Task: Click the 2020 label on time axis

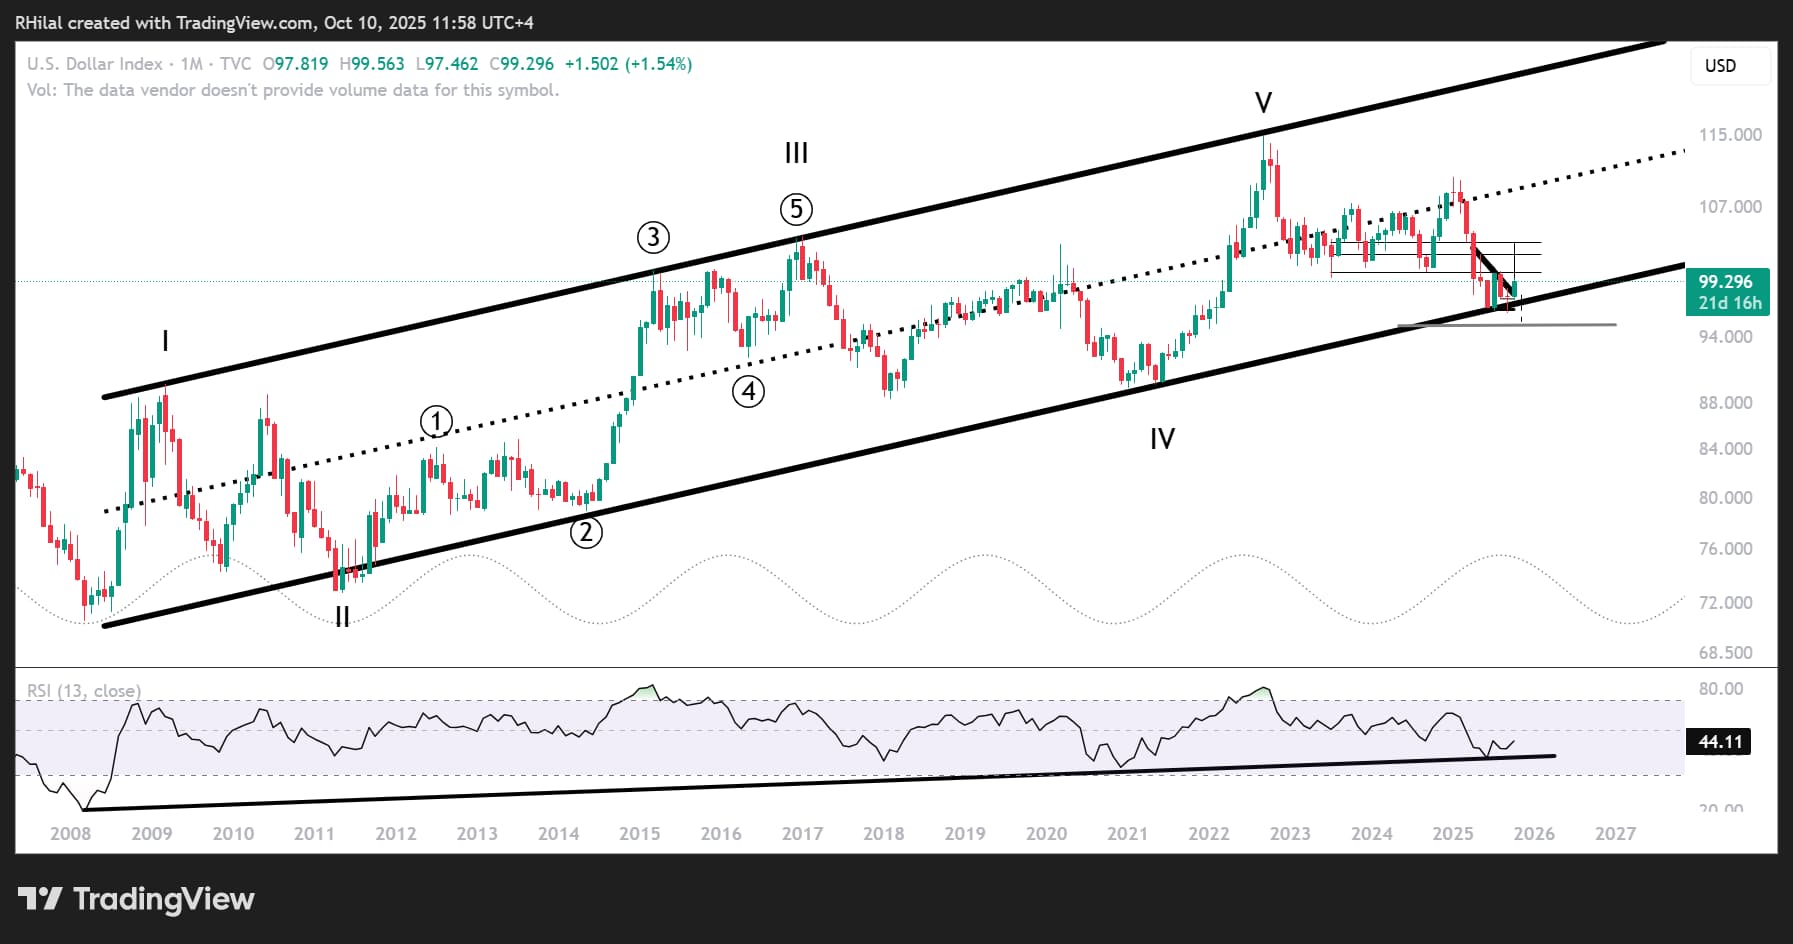Action: (1046, 834)
